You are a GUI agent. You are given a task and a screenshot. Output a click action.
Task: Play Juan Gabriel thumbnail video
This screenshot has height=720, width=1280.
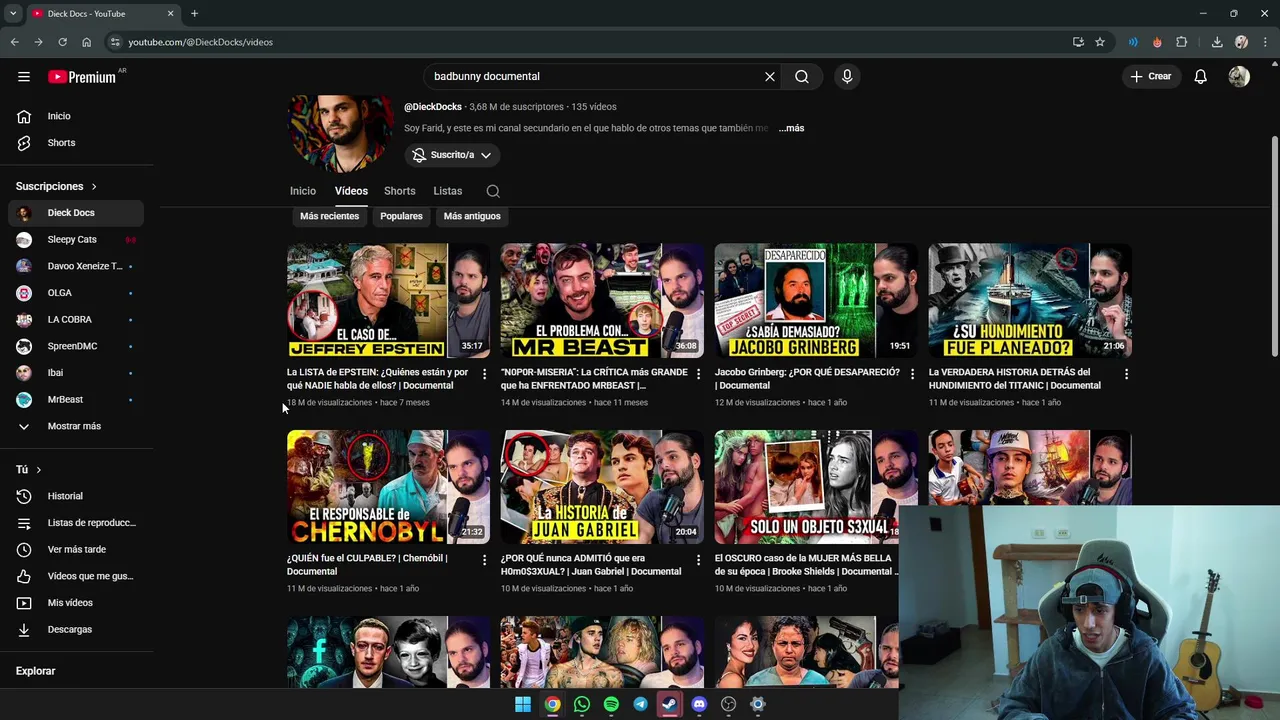point(602,487)
